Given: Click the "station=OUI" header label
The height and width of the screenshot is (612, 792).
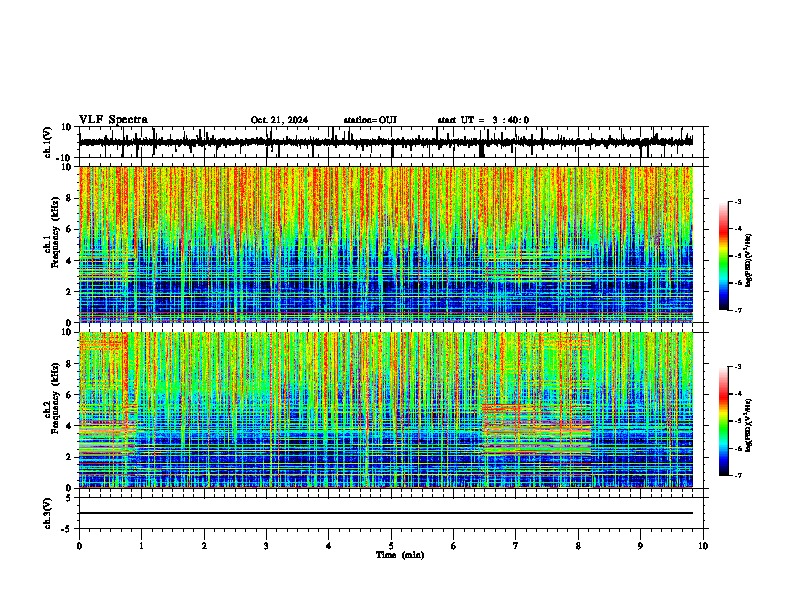Looking at the screenshot, I should coord(370,120).
